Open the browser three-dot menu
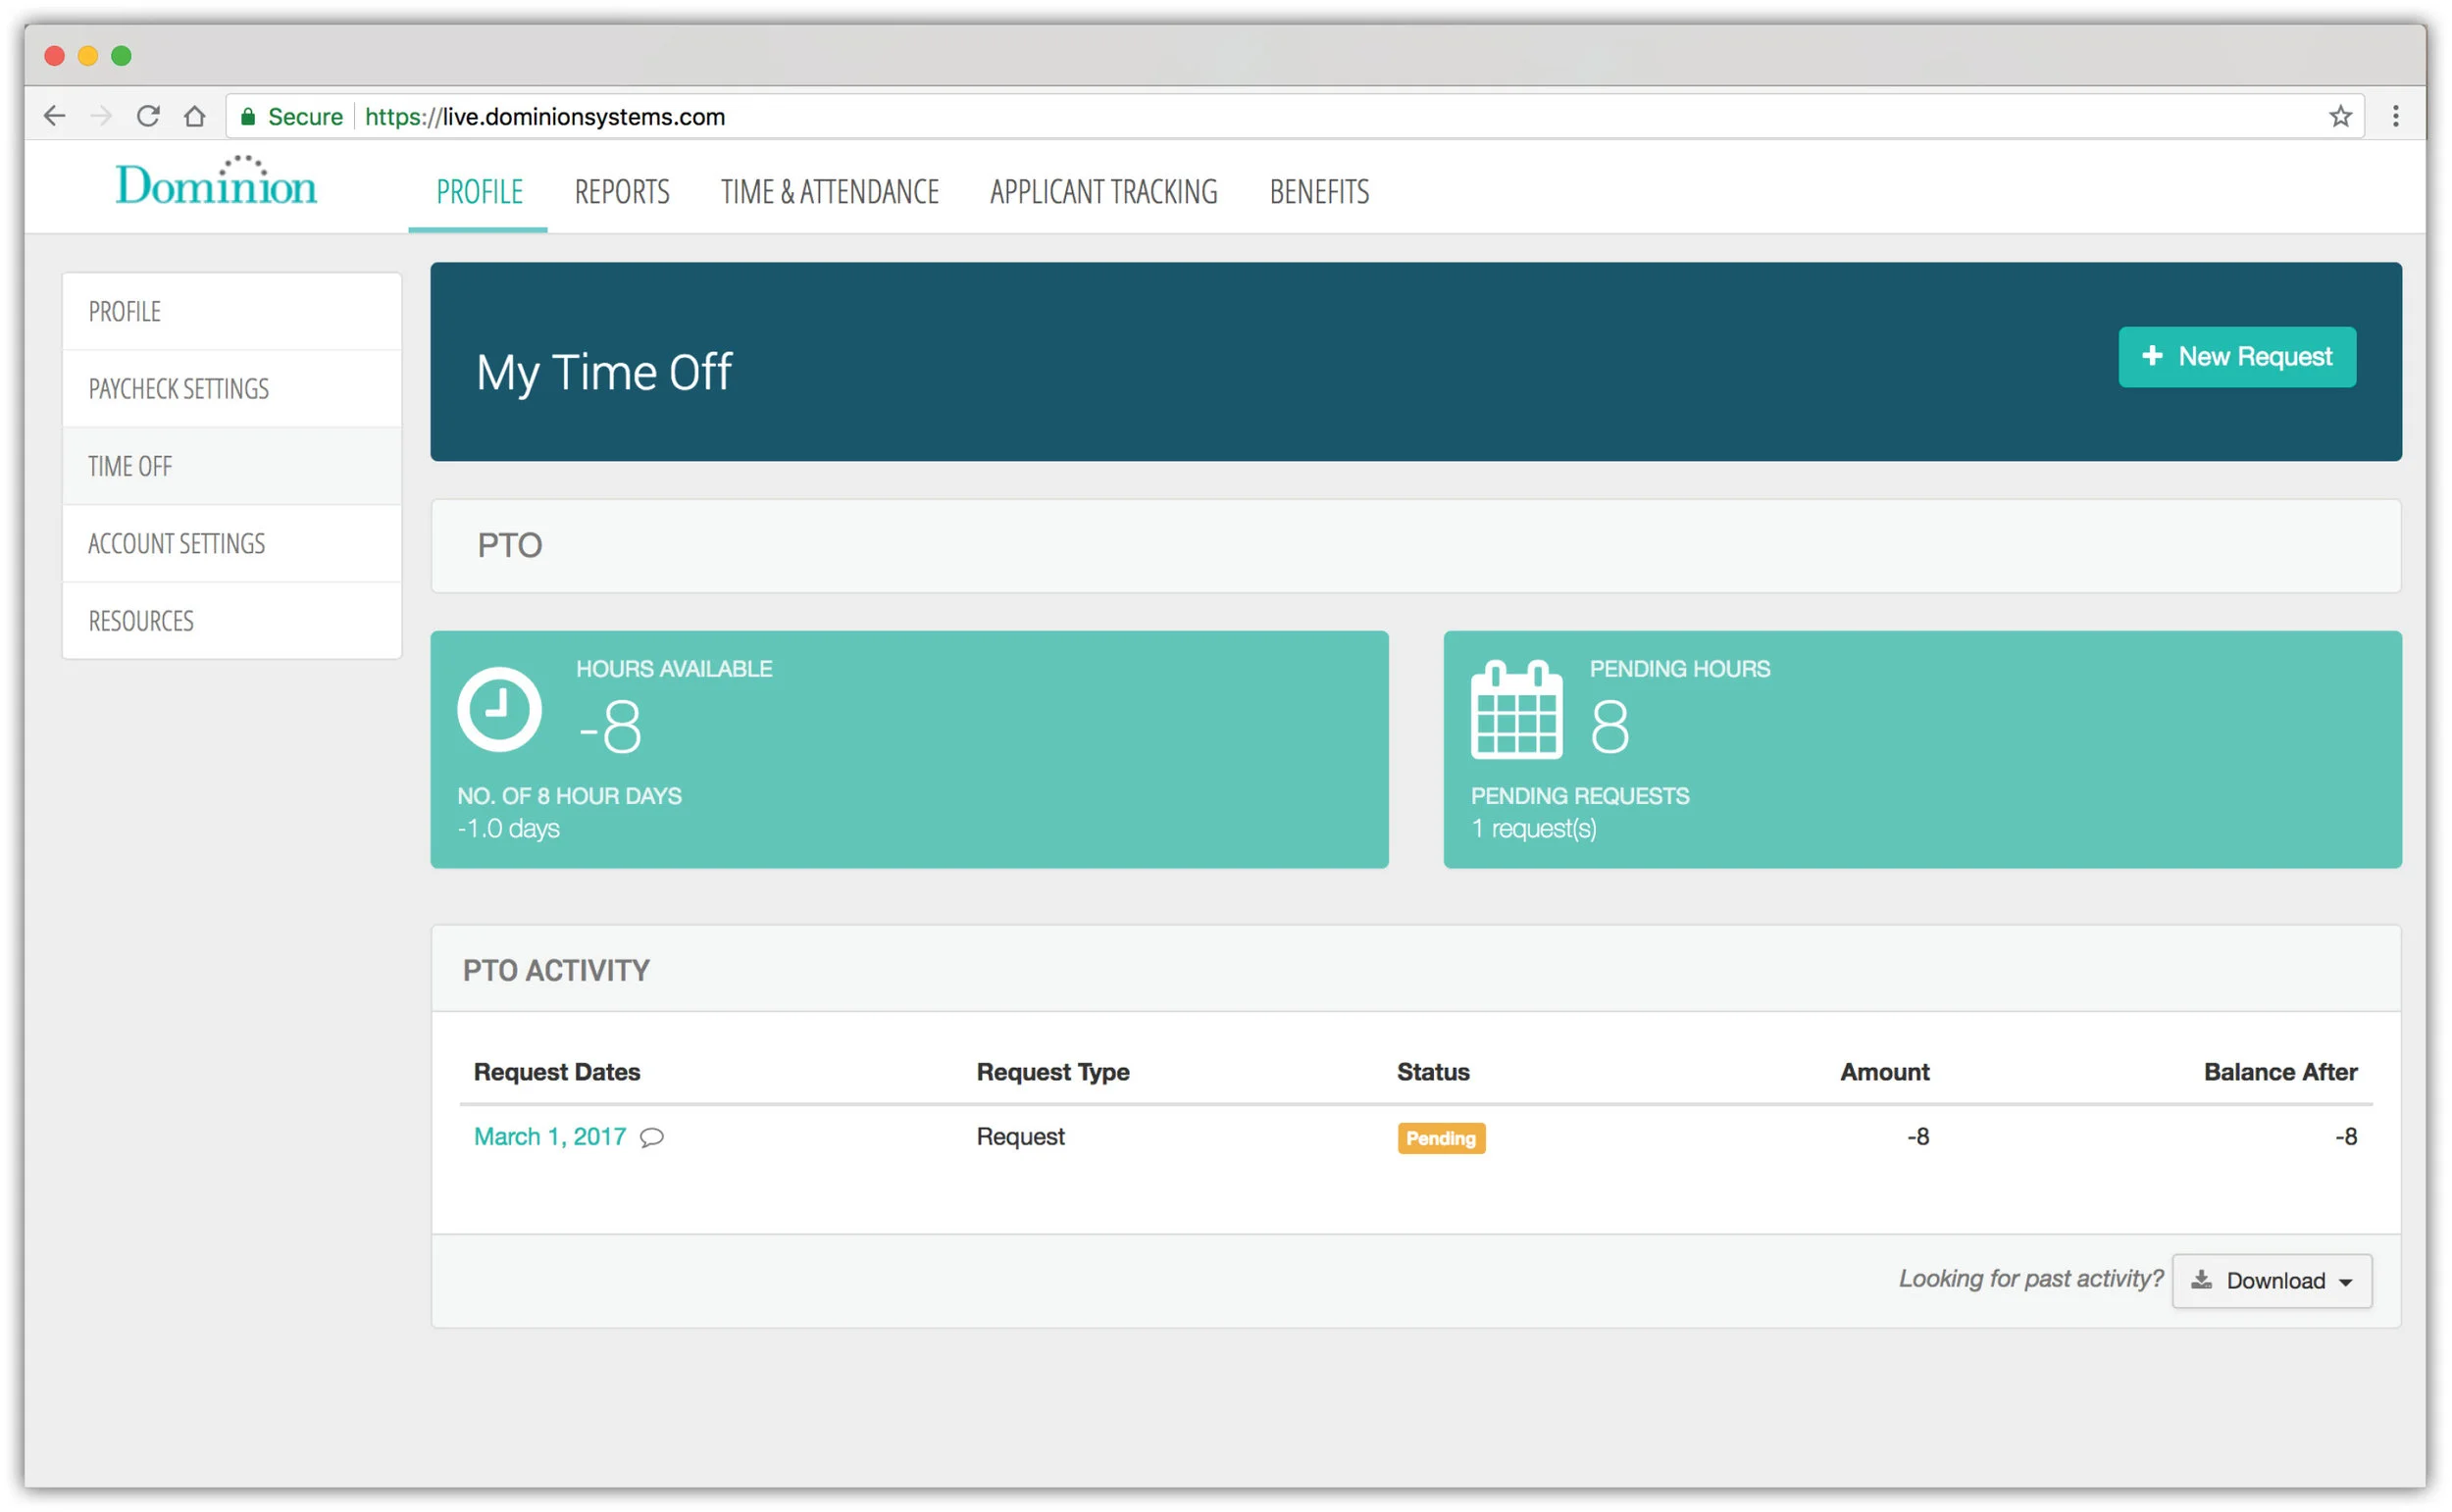This screenshot has width=2452, height=1512. pyautogui.click(x=2395, y=116)
